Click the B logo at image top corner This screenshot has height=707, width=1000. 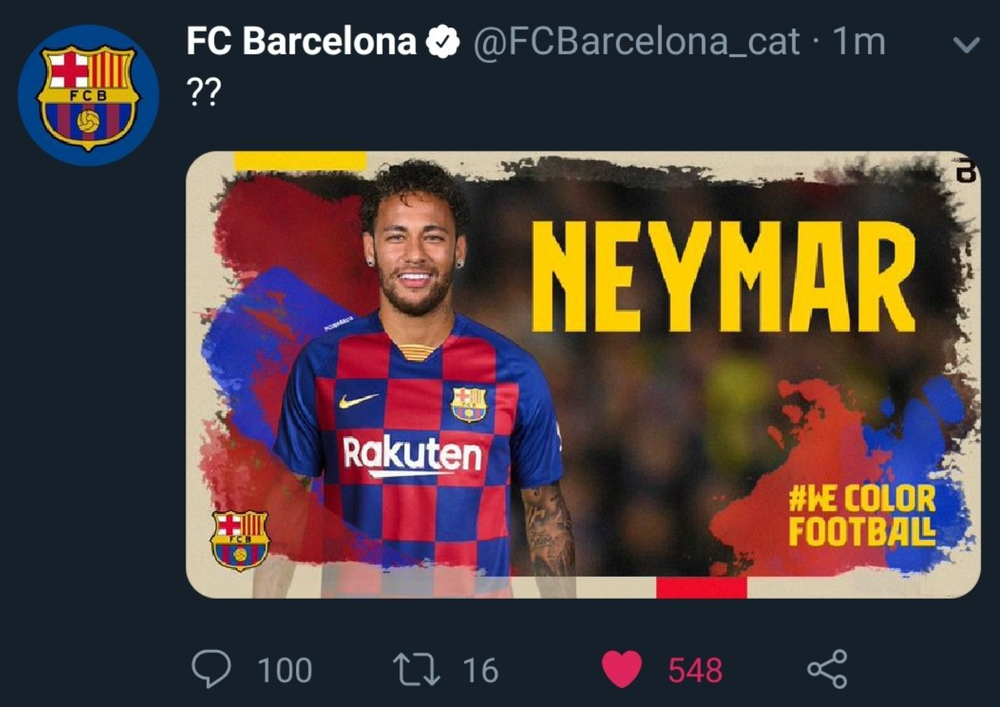pyautogui.click(x=966, y=170)
